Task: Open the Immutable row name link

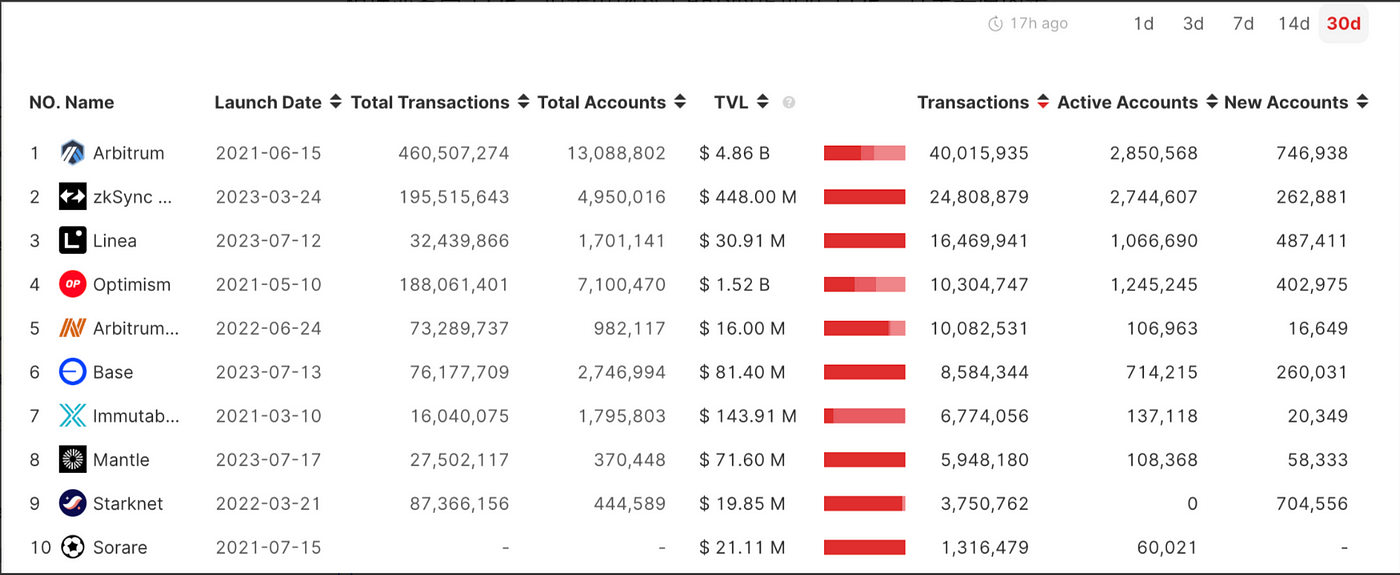Action: [136, 416]
